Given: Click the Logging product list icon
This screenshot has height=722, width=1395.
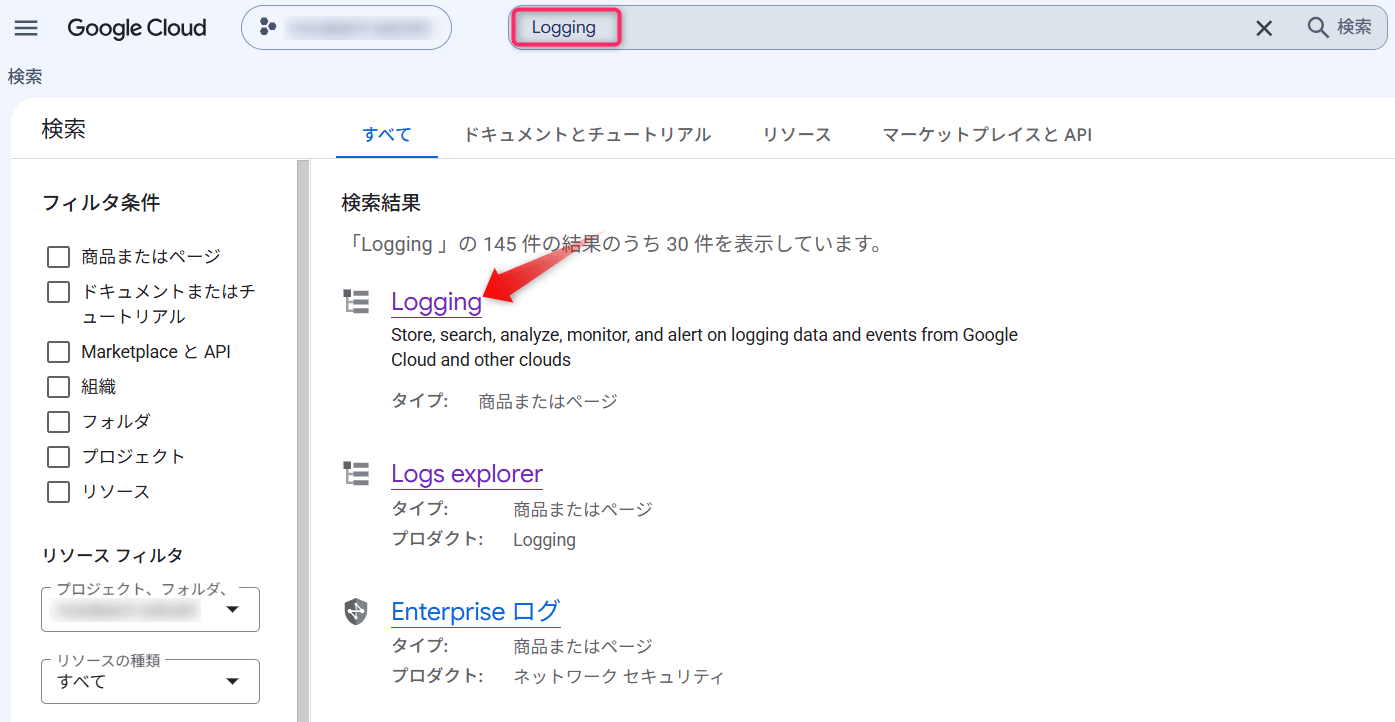Looking at the screenshot, I should tap(356, 301).
